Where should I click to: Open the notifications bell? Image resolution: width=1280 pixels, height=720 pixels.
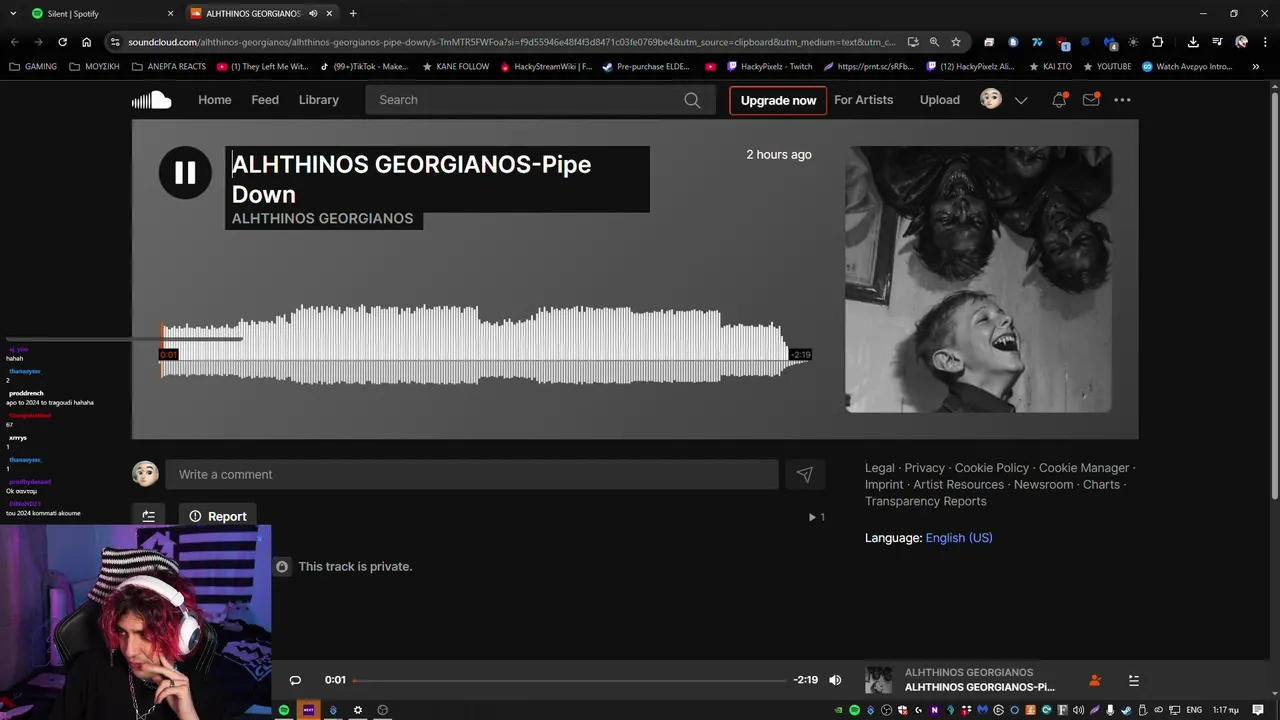pos(1059,100)
